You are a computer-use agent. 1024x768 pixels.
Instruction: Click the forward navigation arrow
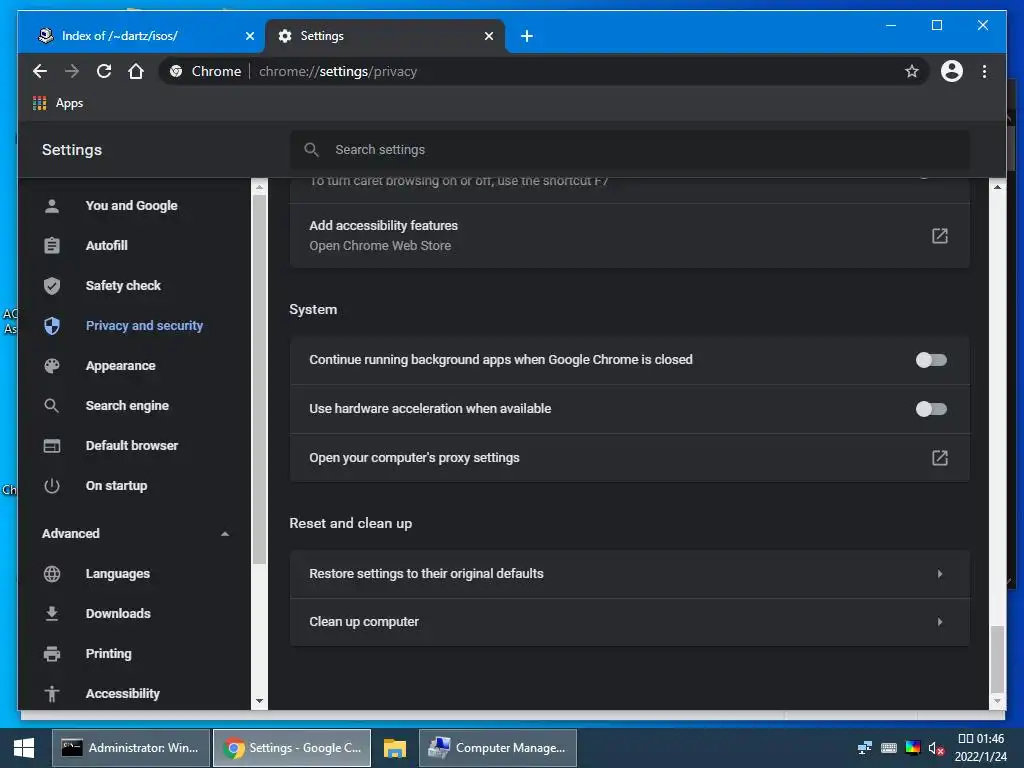72,71
